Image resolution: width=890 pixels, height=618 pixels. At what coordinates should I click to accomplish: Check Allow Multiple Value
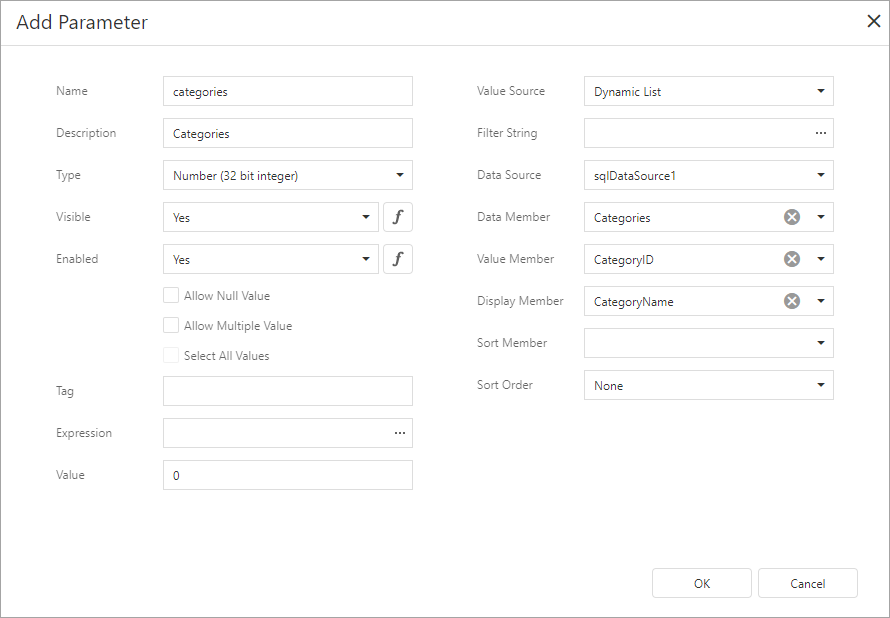tap(170, 325)
